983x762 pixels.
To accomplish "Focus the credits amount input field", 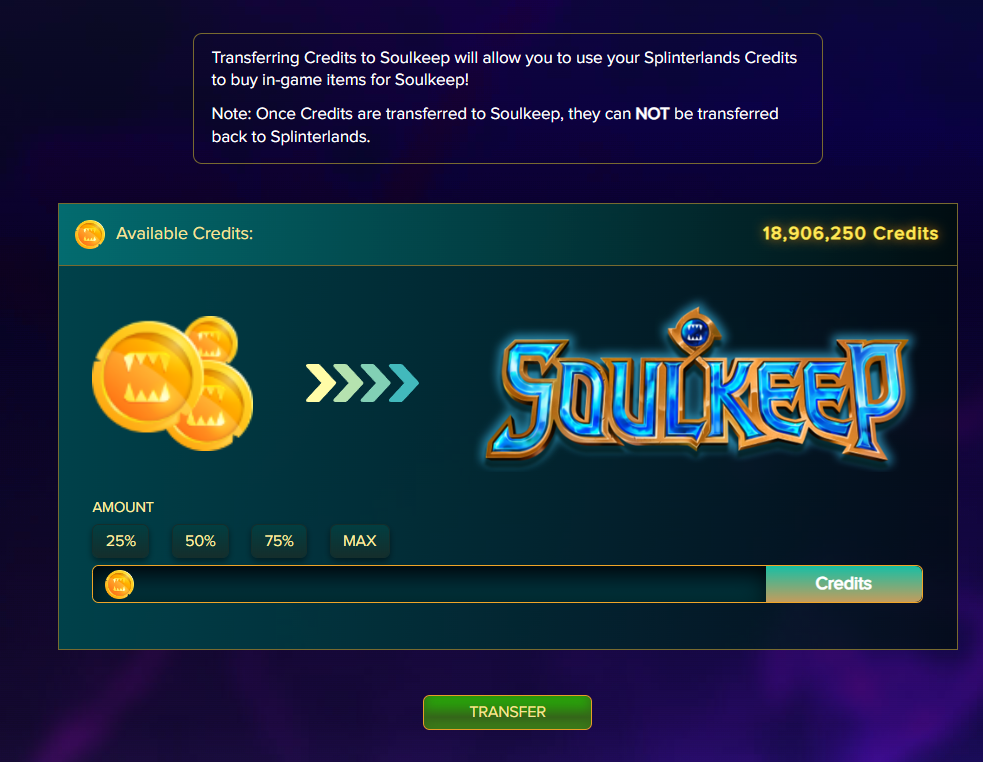I will pyautogui.click(x=429, y=584).
